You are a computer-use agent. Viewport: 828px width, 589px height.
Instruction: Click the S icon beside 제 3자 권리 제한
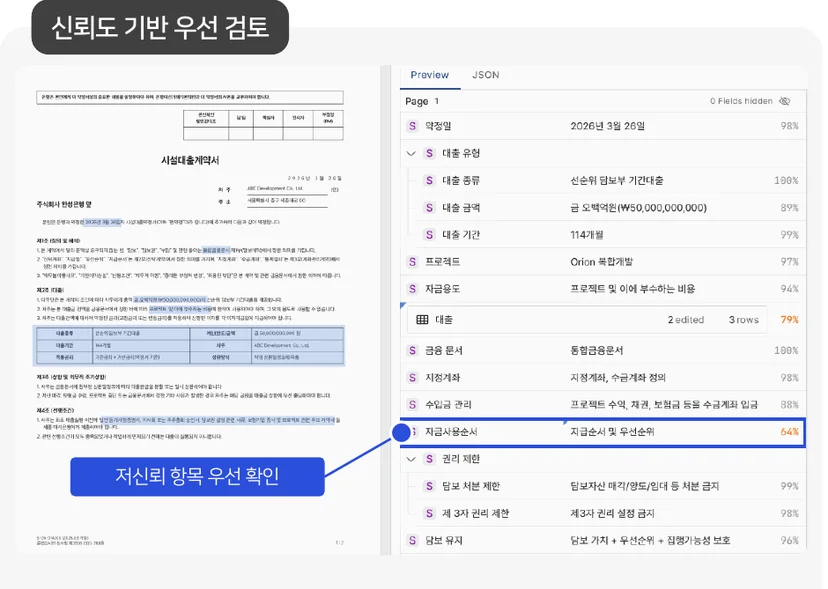pos(429,513)
